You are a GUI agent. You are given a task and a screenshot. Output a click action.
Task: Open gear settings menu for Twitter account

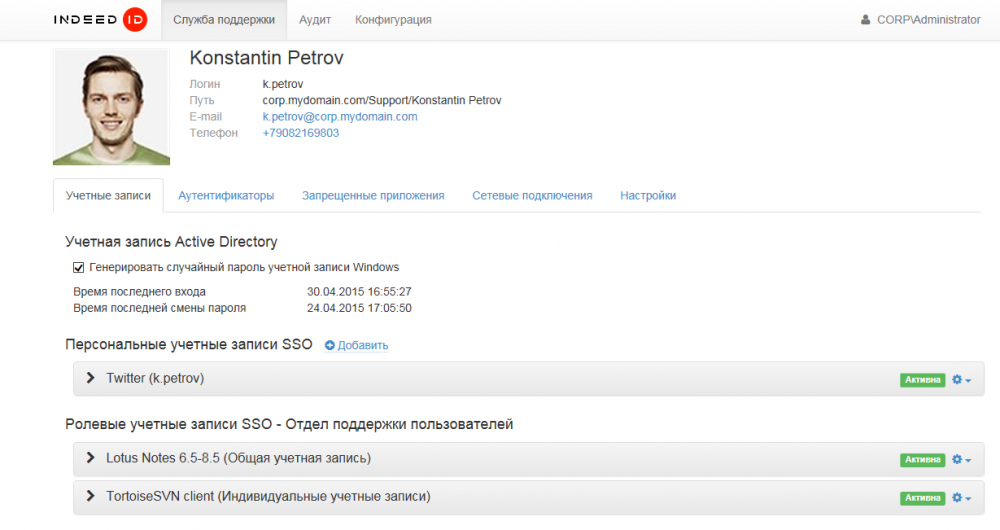[961, 380]
